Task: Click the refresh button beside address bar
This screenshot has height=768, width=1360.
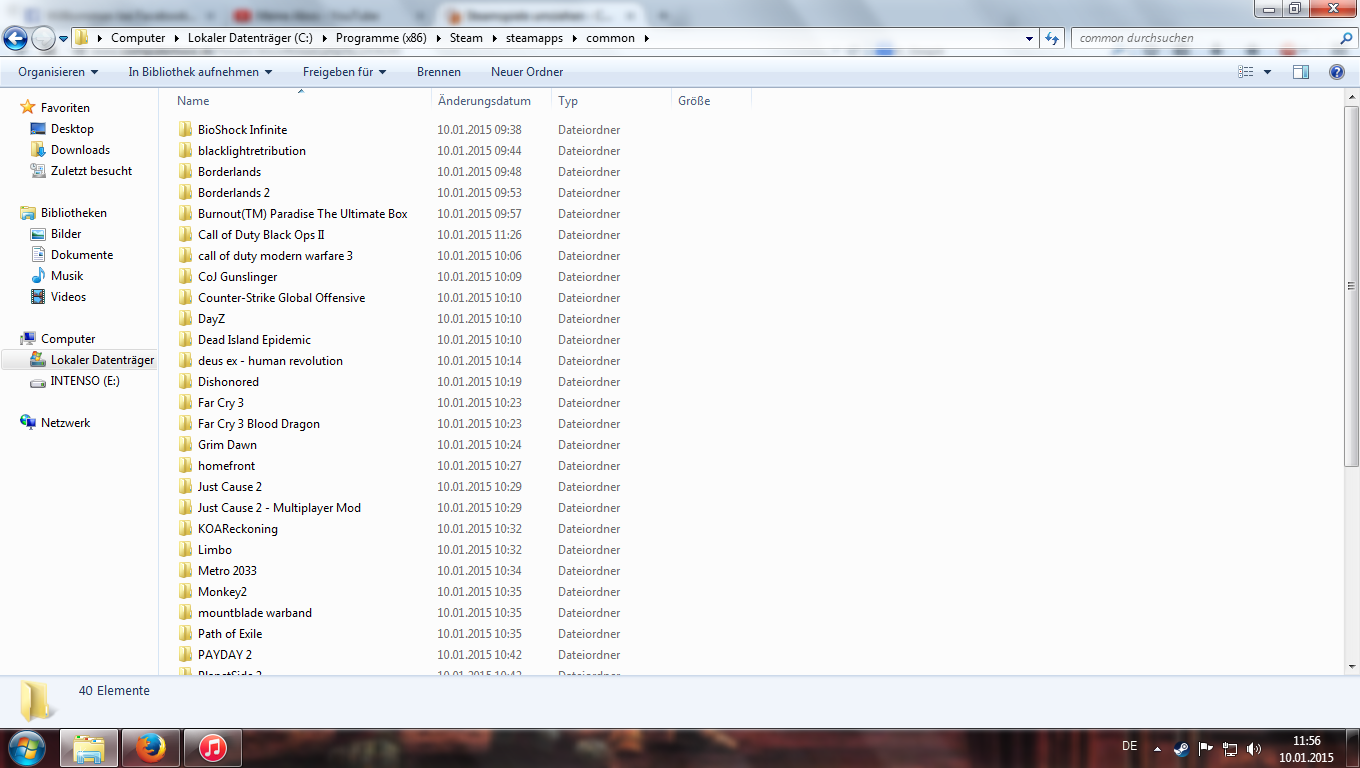Action: [1052, 38]
